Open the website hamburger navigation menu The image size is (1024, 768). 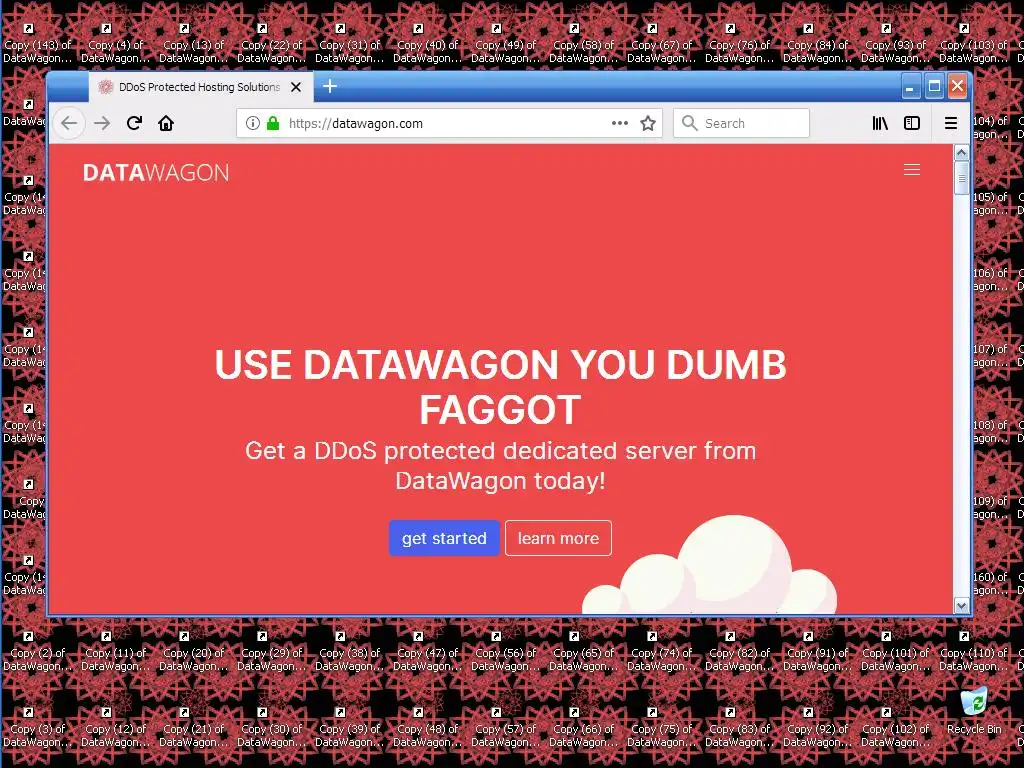tap(912, 170)
